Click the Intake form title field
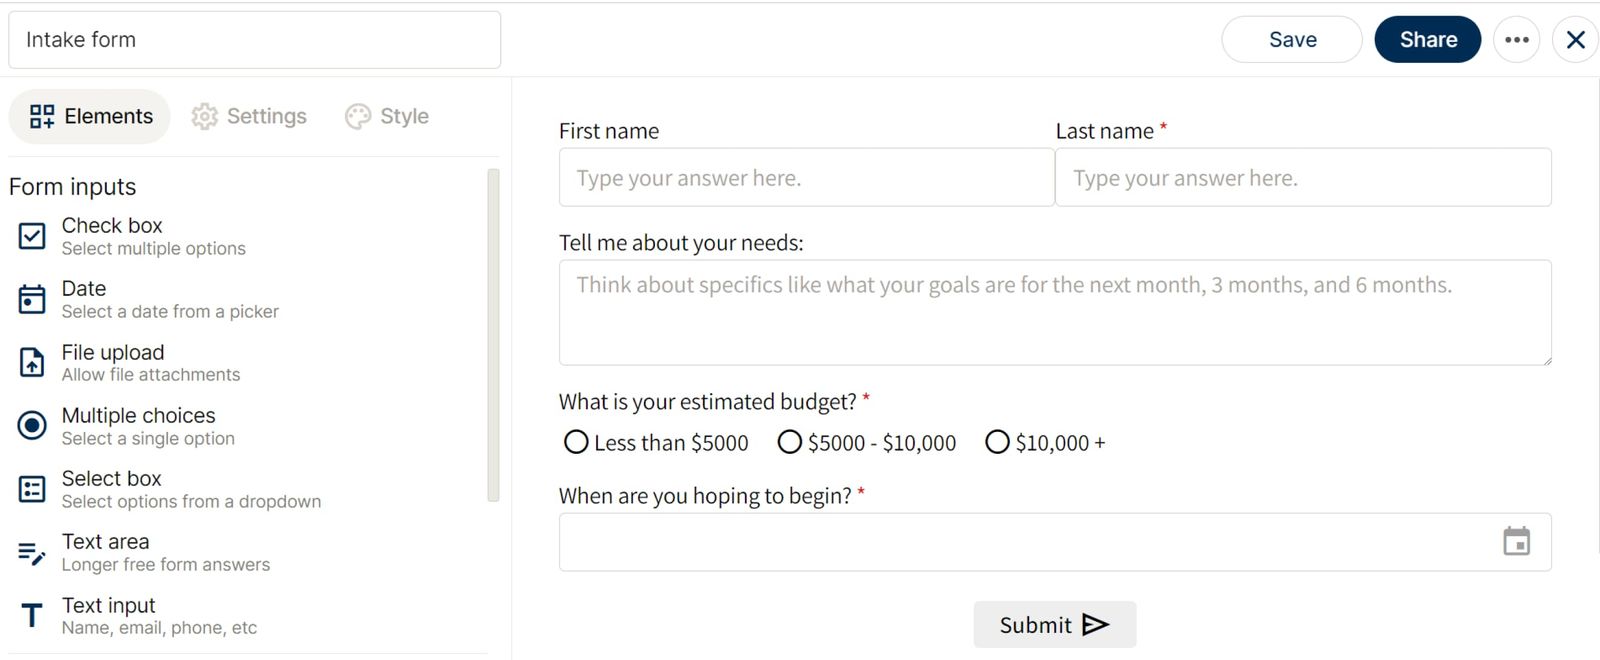 pos(254,40)
